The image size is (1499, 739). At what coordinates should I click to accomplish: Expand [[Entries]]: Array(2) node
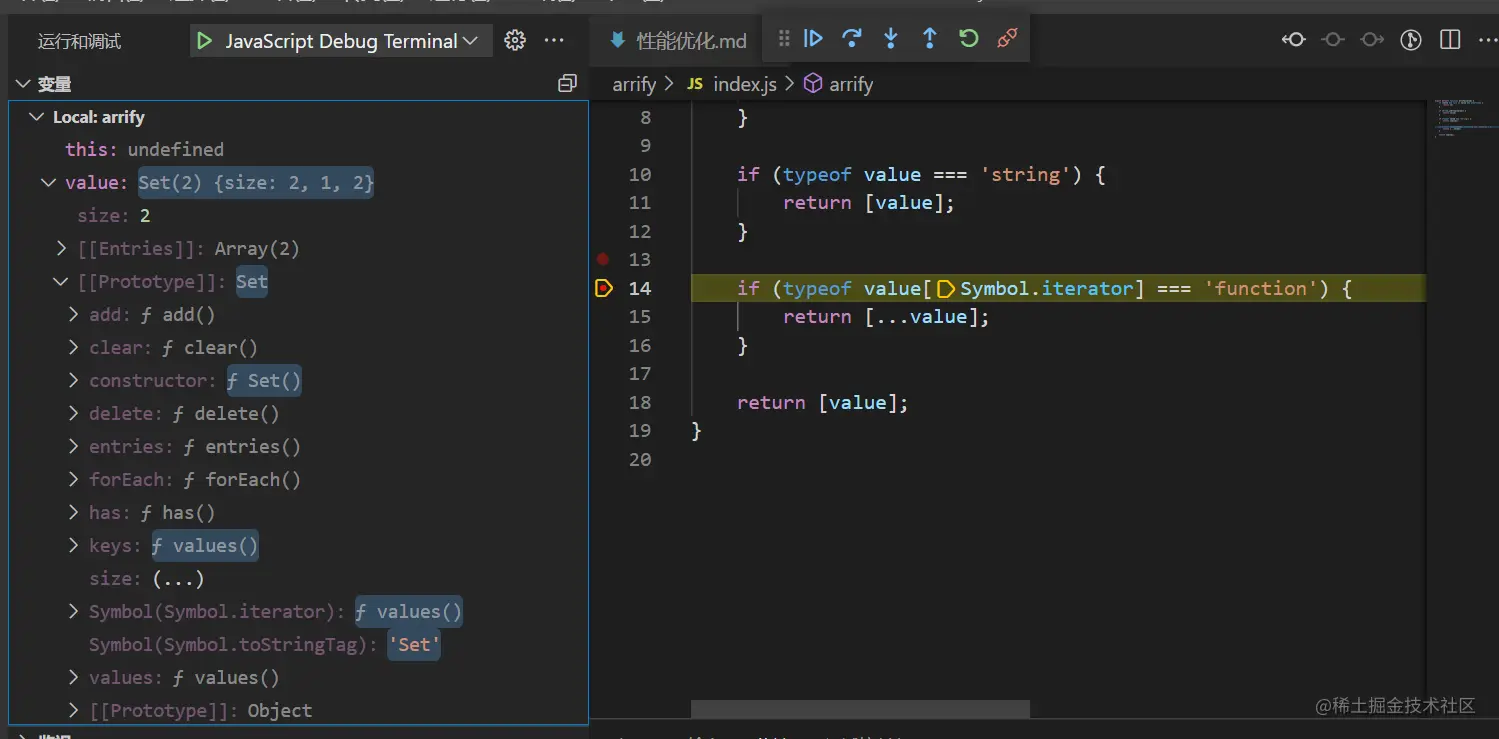tap(62, 249)
